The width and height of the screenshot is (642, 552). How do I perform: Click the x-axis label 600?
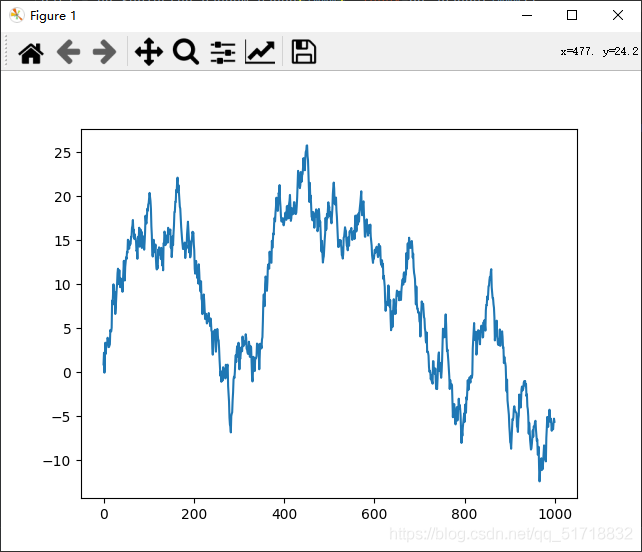374,514
